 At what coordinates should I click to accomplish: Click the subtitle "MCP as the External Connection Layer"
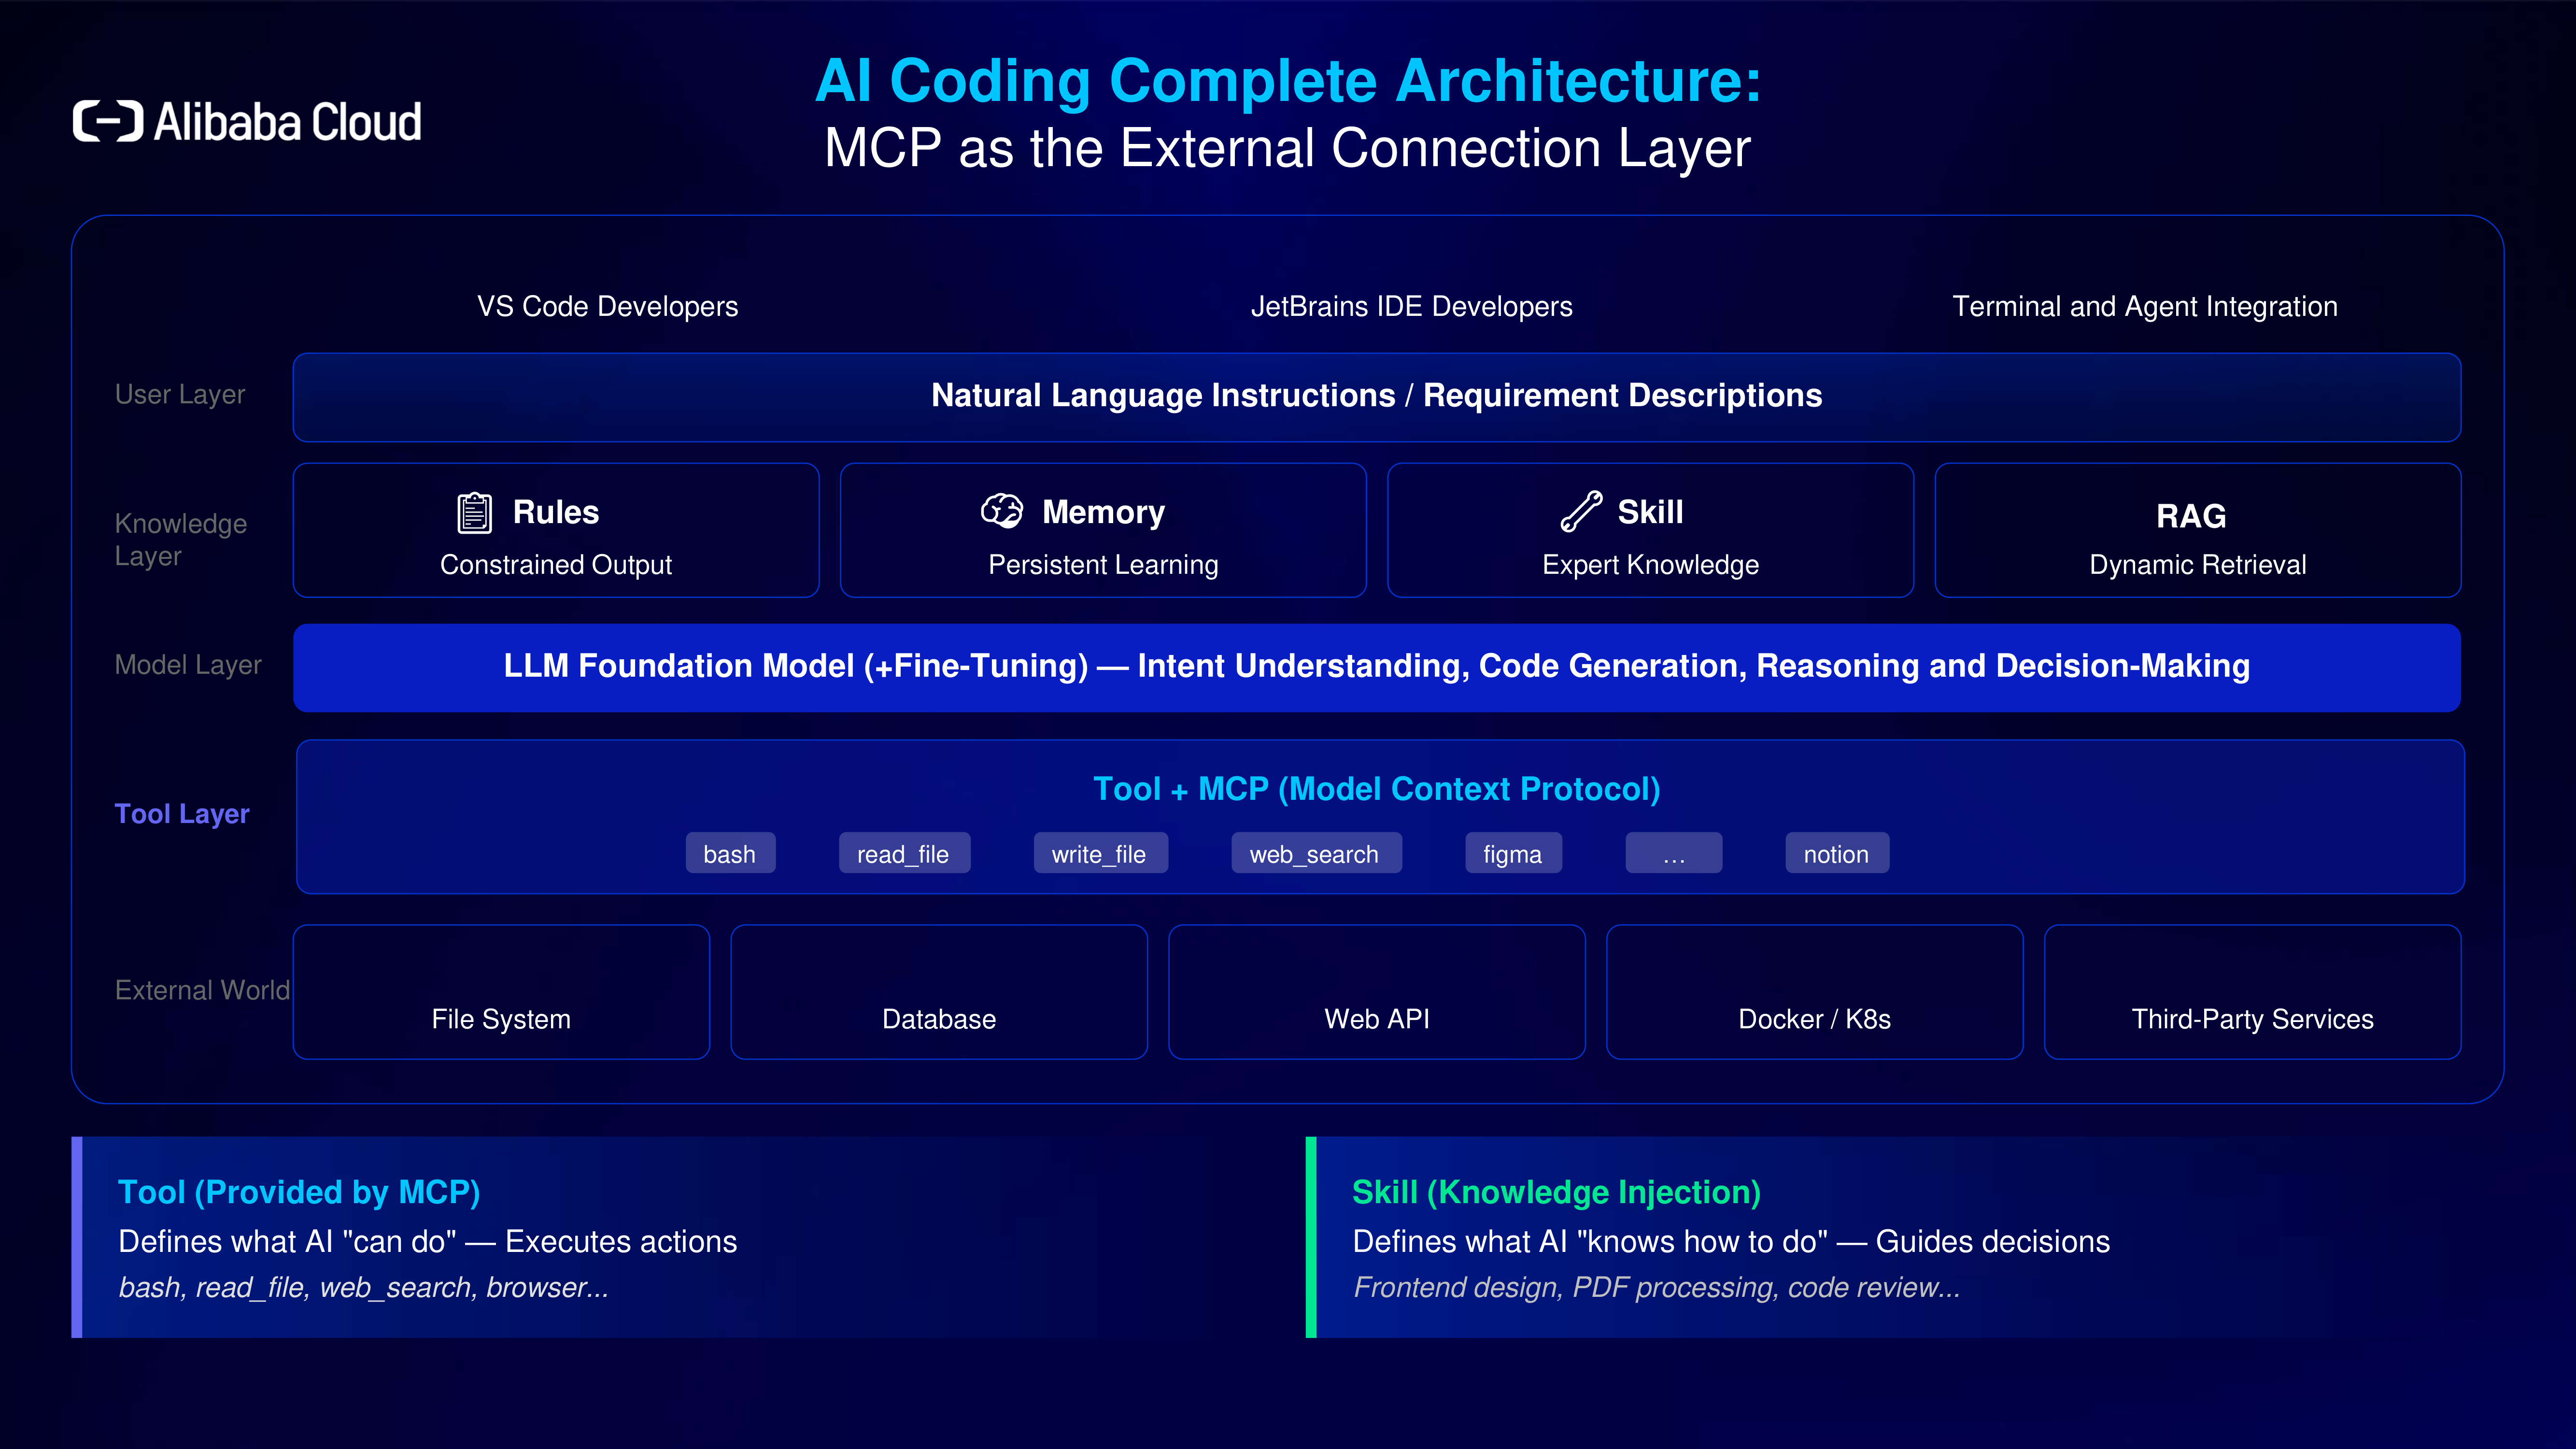pyautogui.click(x=1288, y=148)
